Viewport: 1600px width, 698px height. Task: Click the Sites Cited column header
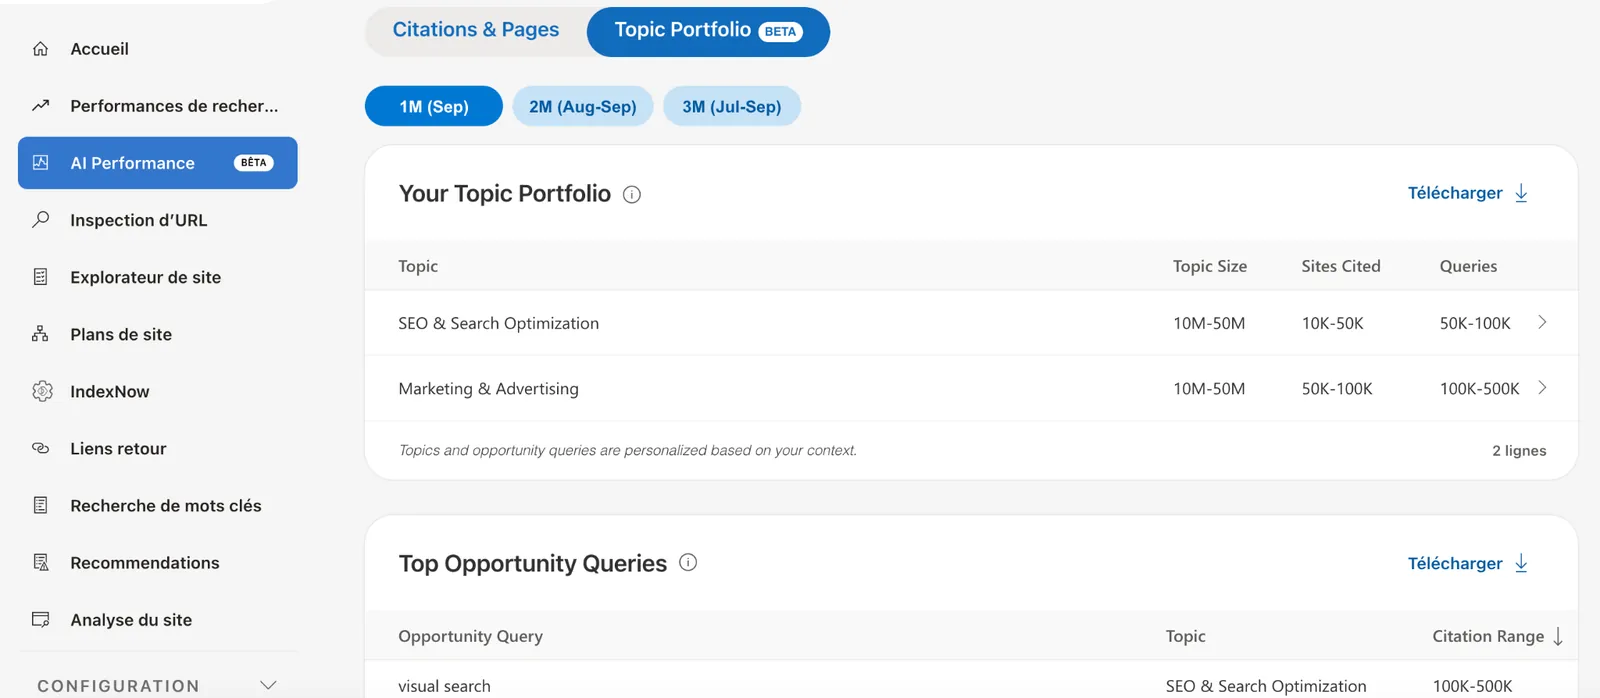[1341, 266]
